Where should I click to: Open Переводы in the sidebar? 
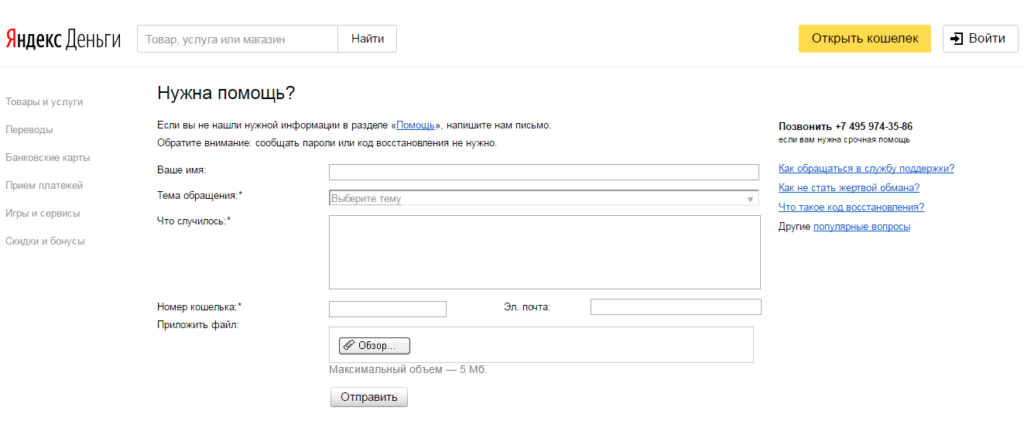click(x=29, y=130)
